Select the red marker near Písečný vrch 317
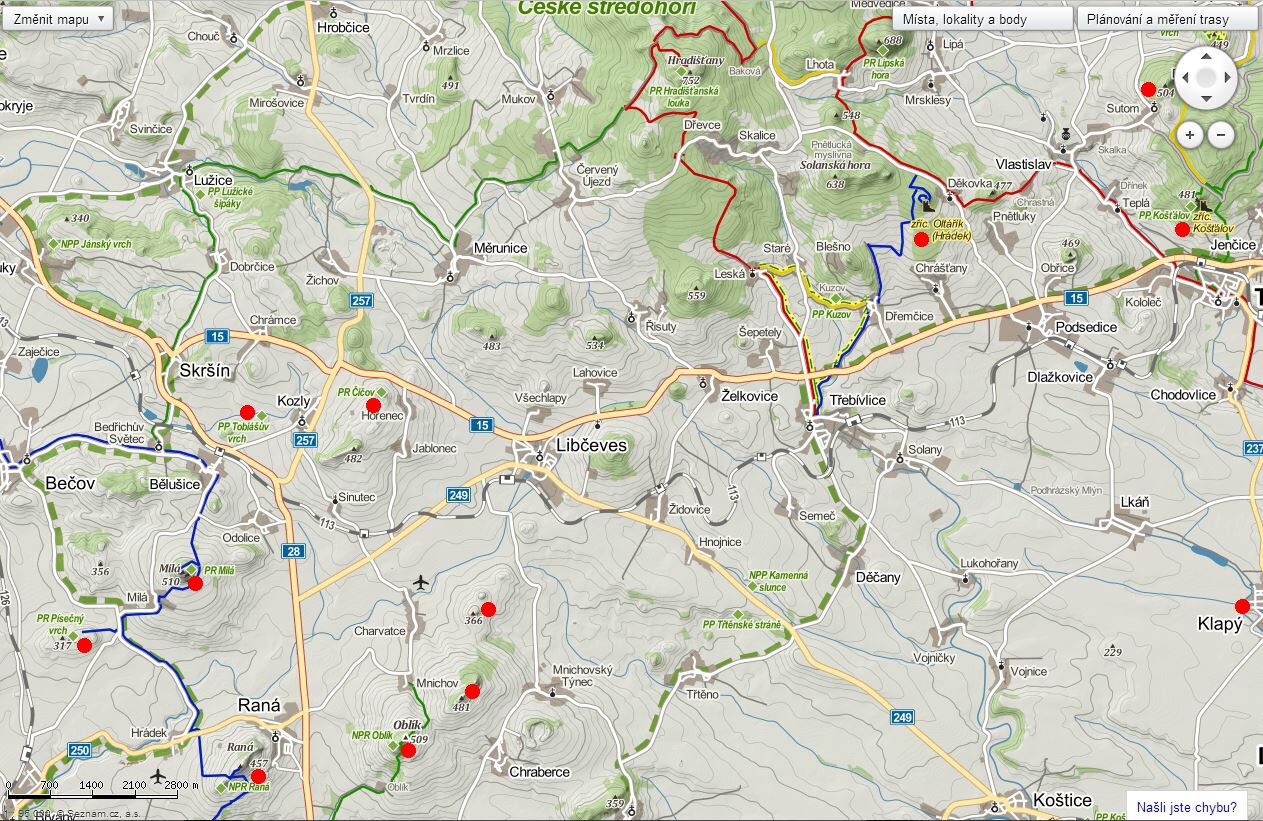Screen dimensions: 1263x821 84,645
